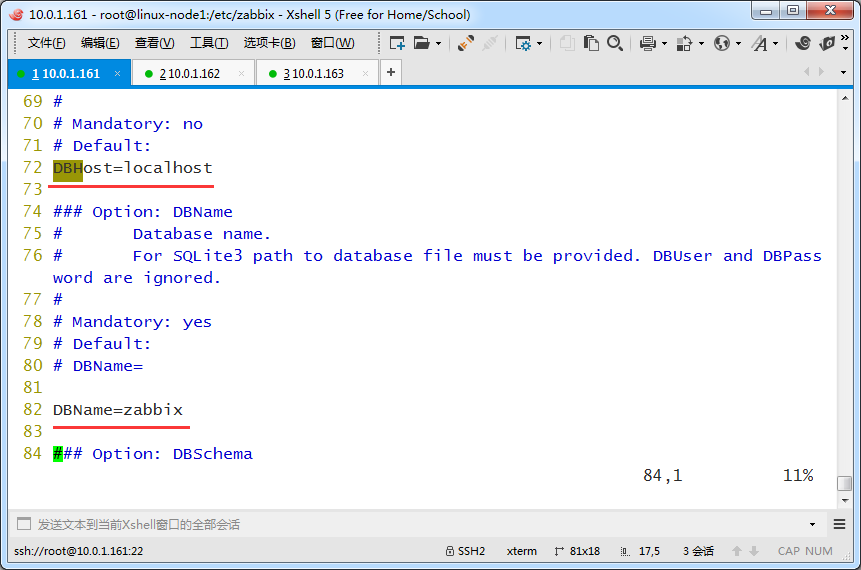The width and height of the screenshot is (861, 570).
Task: Open the Window menu (窗口)
Action: pyautogui.click(x=332, y=43)
